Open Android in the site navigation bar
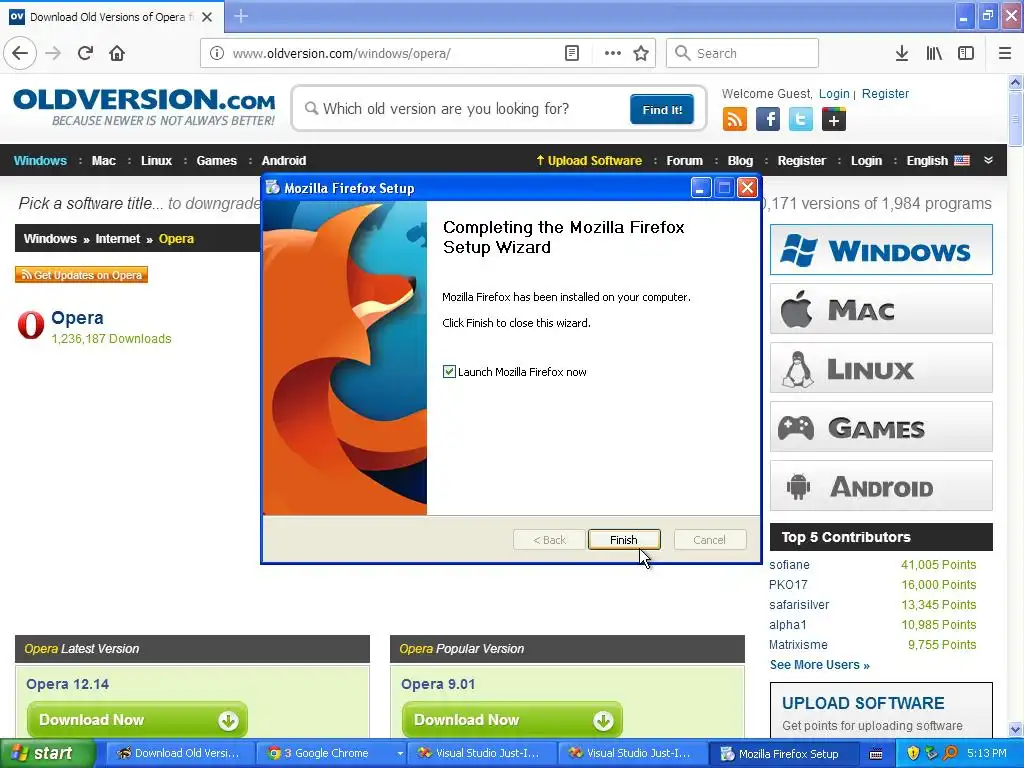Viewport: 1024px width, 768px height. 283,161
